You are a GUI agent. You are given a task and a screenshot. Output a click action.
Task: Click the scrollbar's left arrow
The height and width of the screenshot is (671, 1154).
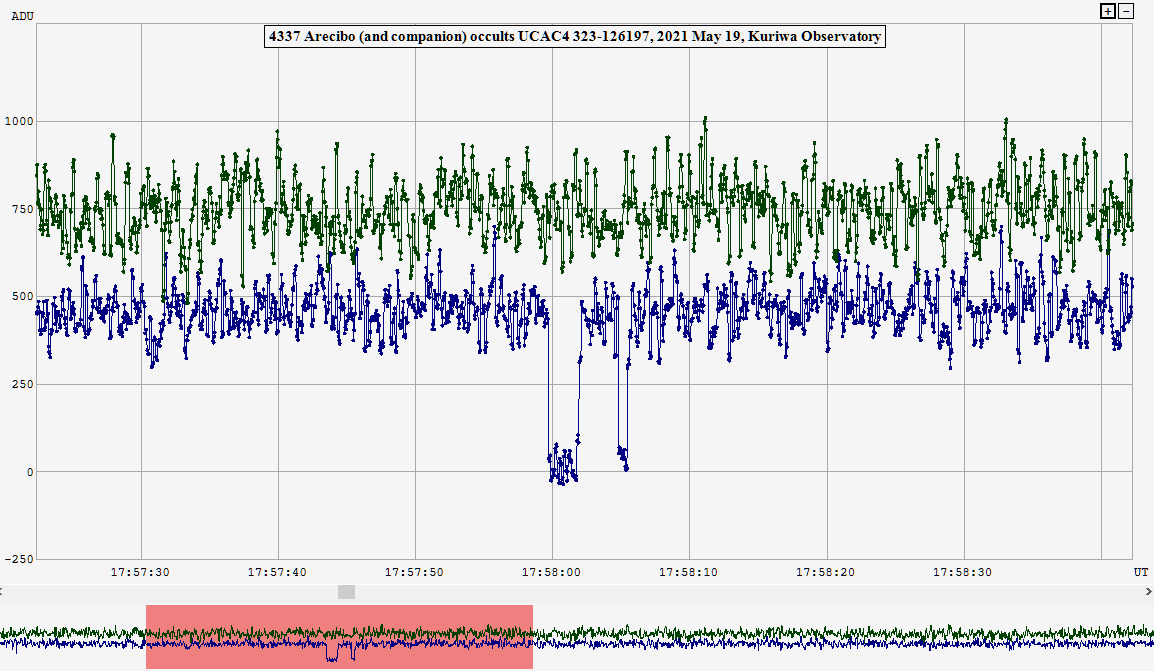(x=4, y=592)
